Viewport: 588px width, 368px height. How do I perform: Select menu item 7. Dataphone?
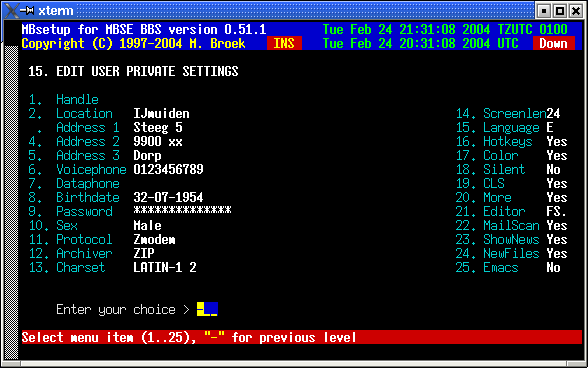point(74,183)
